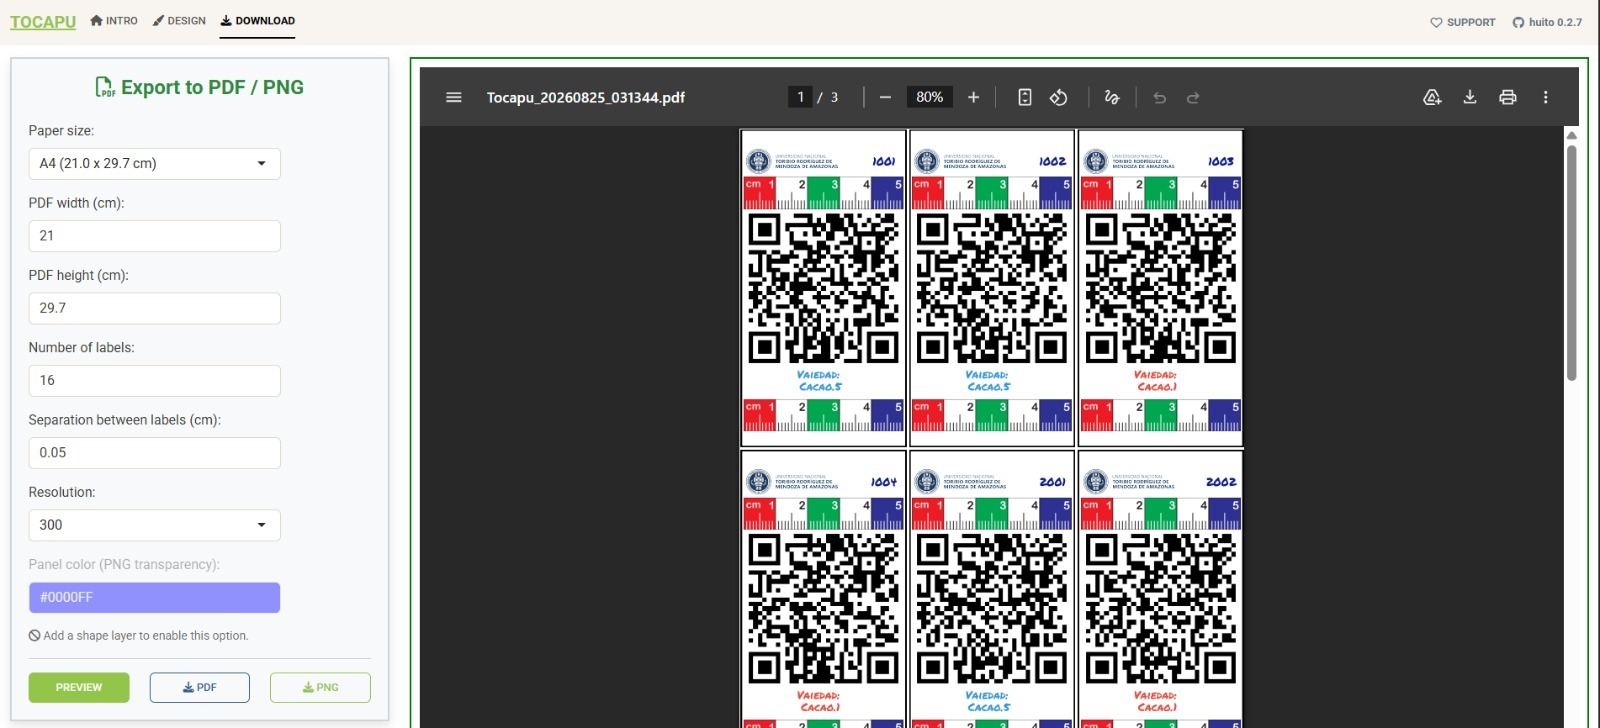Pick the panel color #0000FF swatch

154,597
